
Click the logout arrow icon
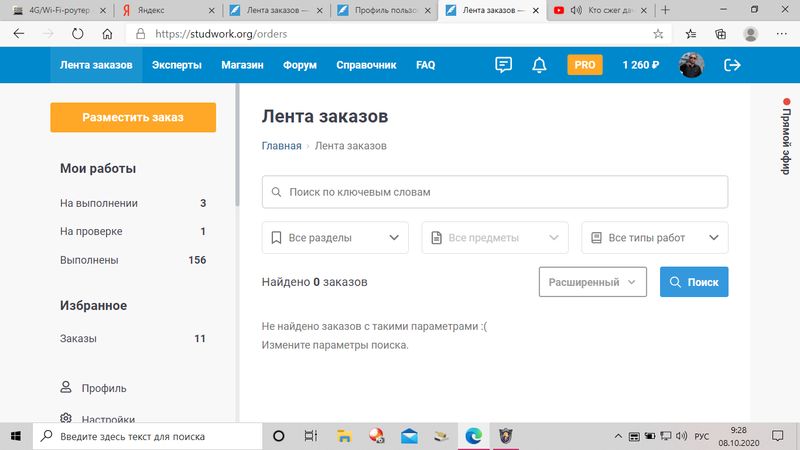point(732,65)
